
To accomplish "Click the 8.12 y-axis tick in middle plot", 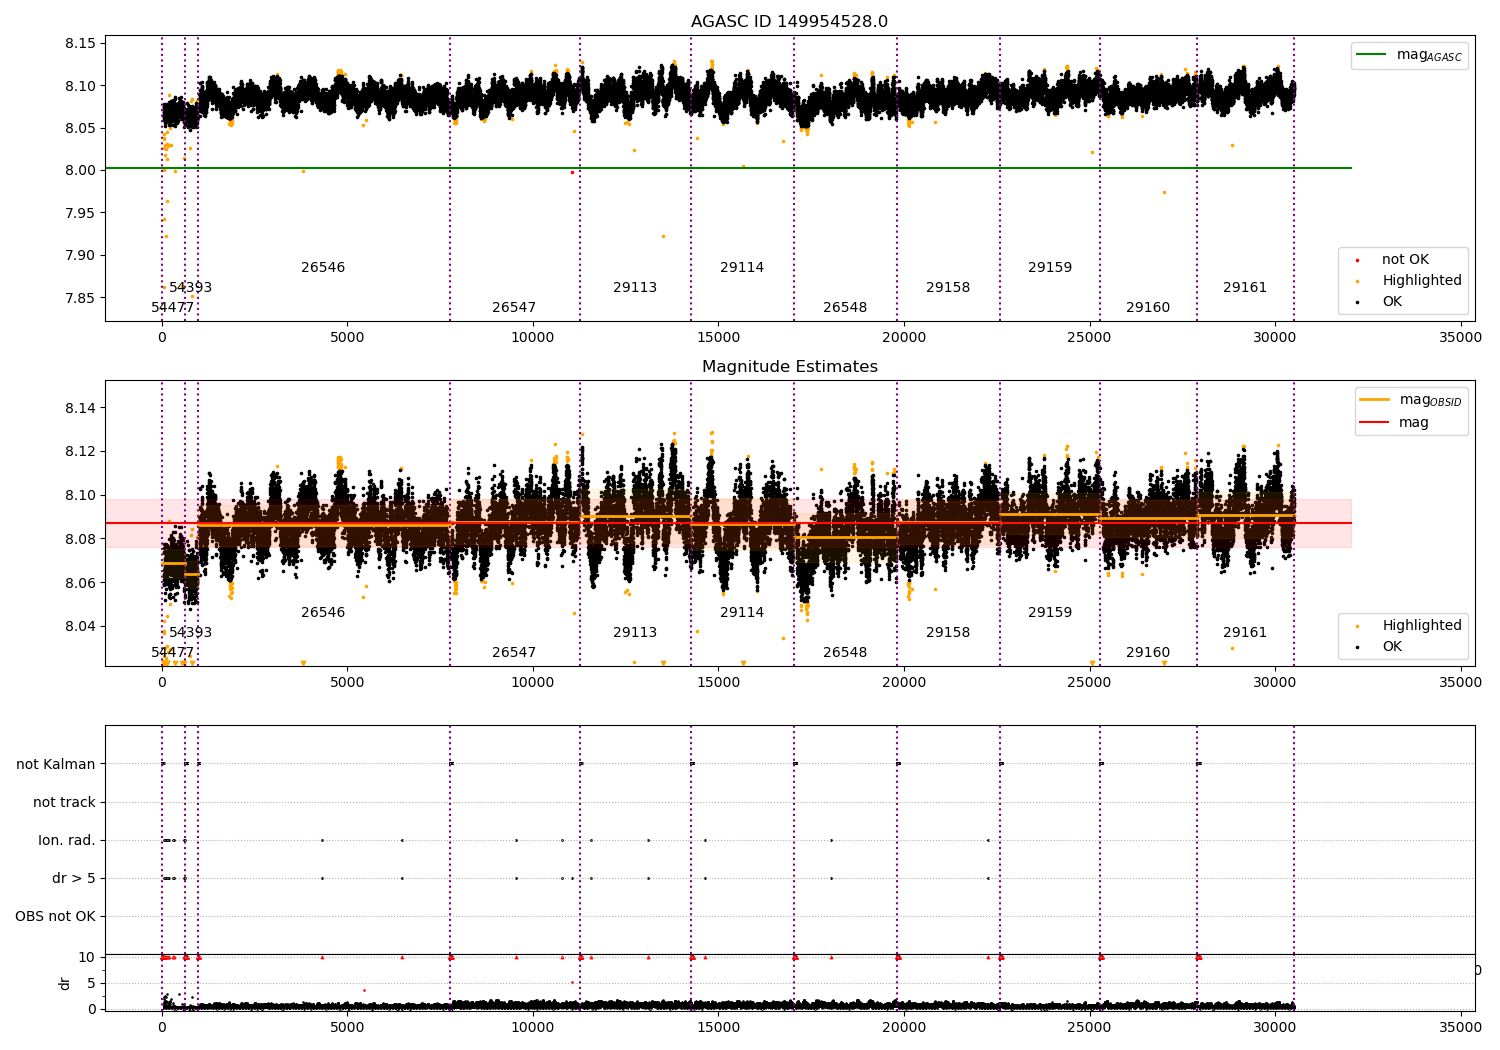I will pos(81,452).
